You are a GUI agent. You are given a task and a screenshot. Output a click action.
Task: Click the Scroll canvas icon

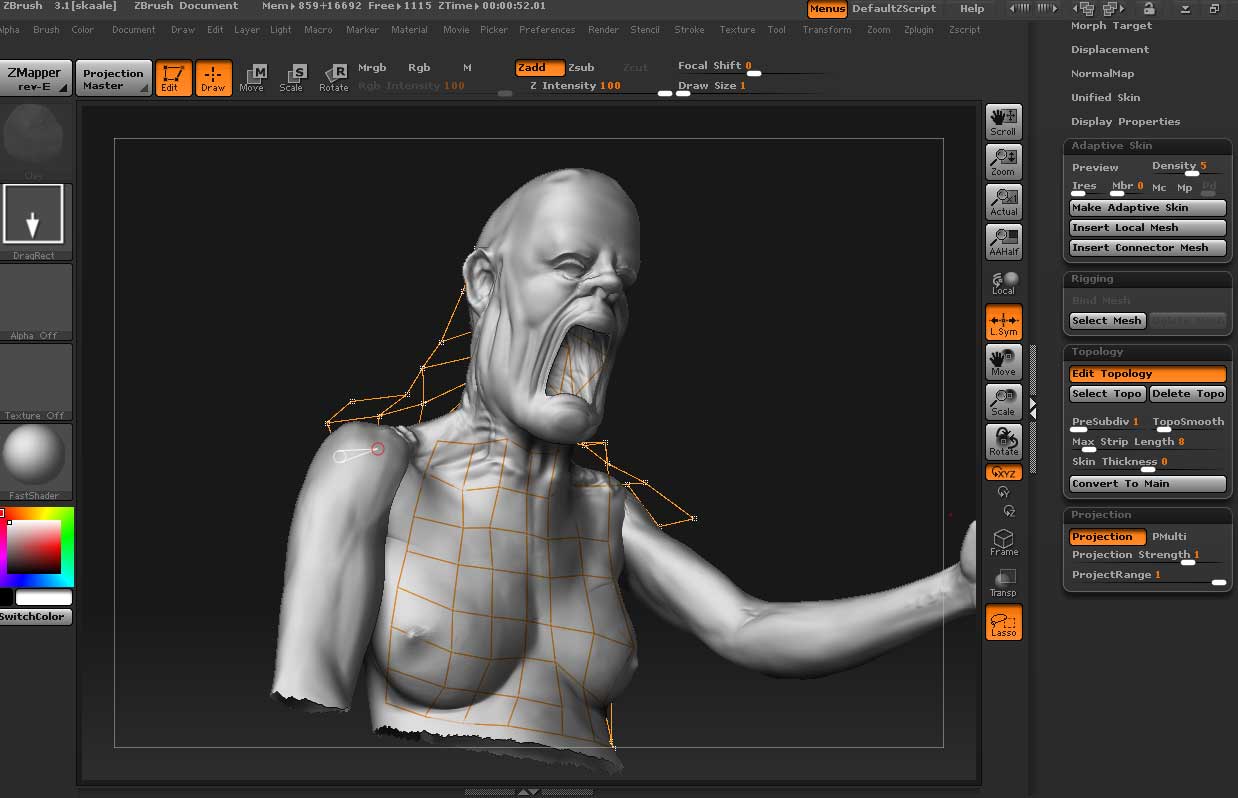click(x=1003, y=121)
